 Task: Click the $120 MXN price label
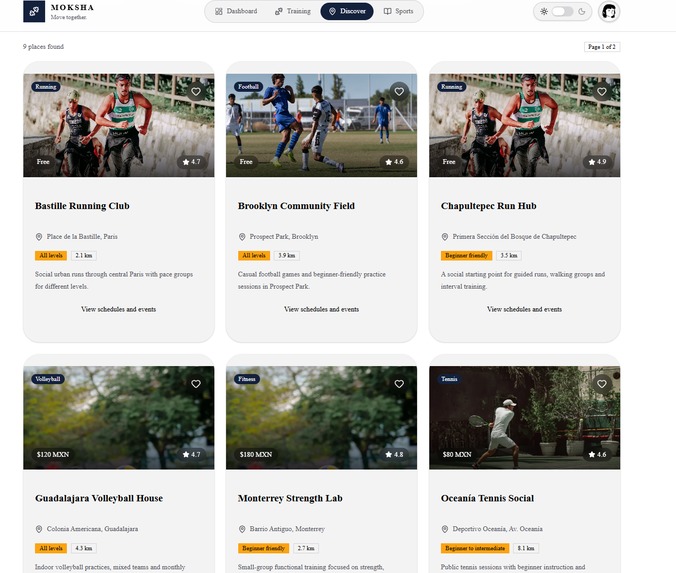coord(53,454)
